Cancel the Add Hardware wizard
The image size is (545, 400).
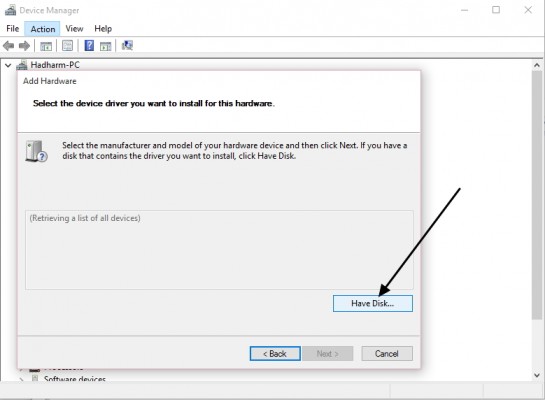pyautogui.click(x=387, y=353)
